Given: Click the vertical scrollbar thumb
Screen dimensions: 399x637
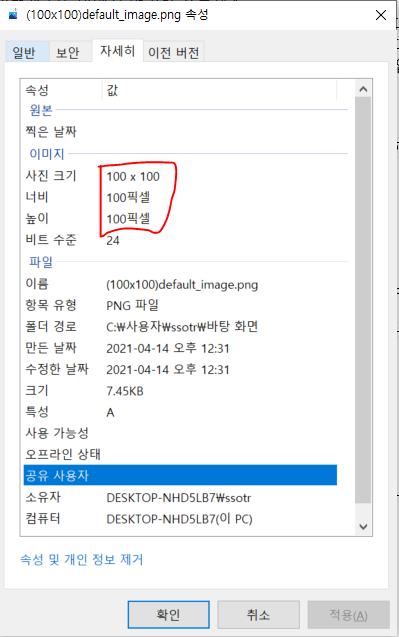Looking at the screenshot, I should [363, 300].
